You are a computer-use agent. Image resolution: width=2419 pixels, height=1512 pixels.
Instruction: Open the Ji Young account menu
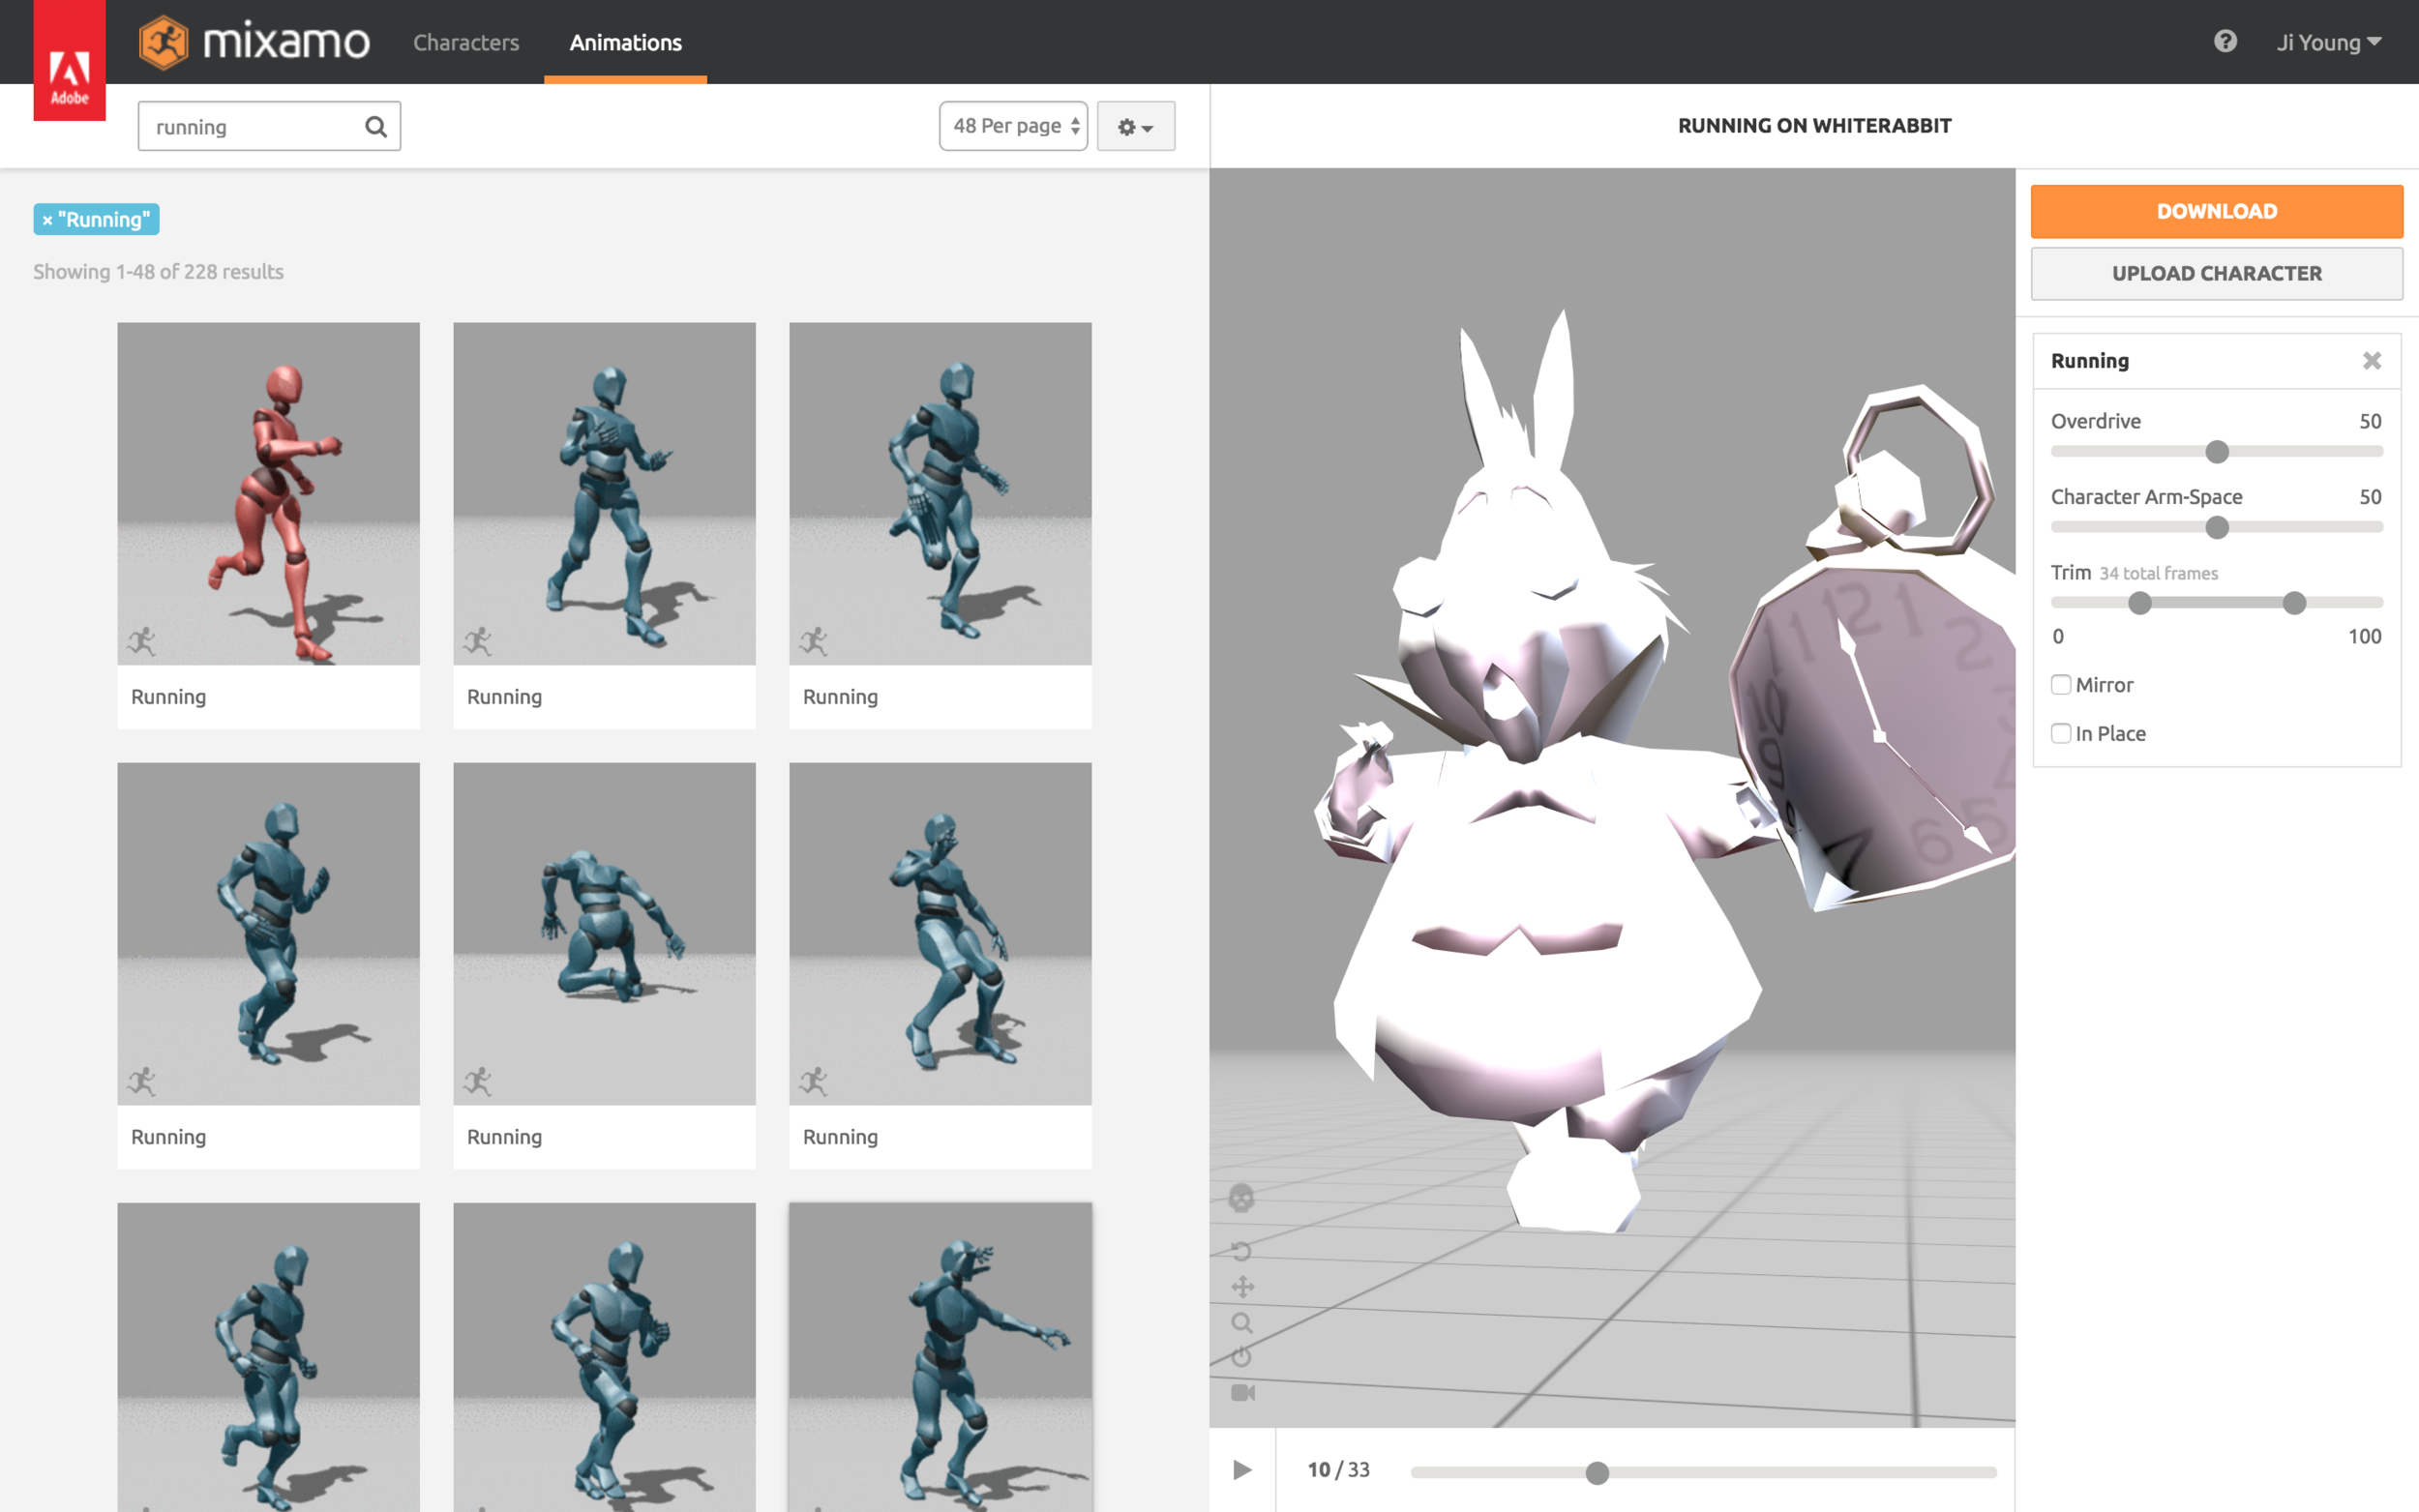2328,42
